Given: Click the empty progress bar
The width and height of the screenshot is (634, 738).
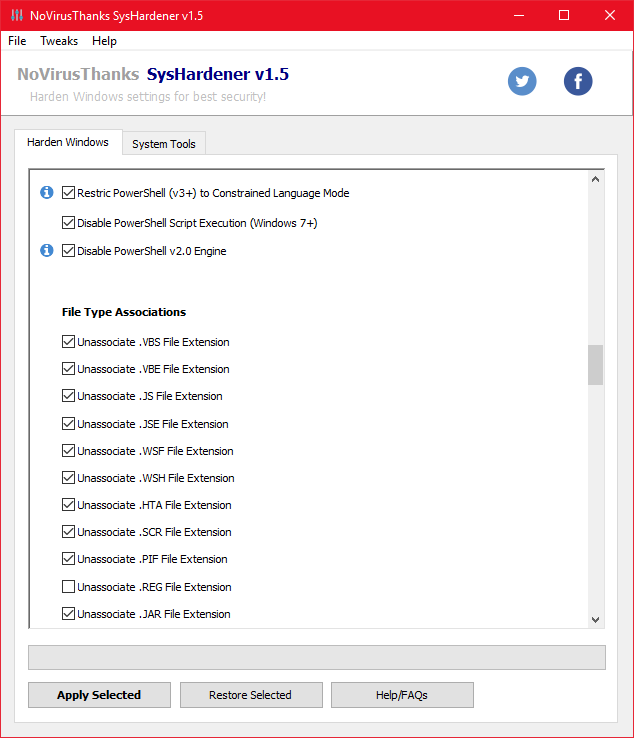Looking at the screenshot, I should (317, 658).
